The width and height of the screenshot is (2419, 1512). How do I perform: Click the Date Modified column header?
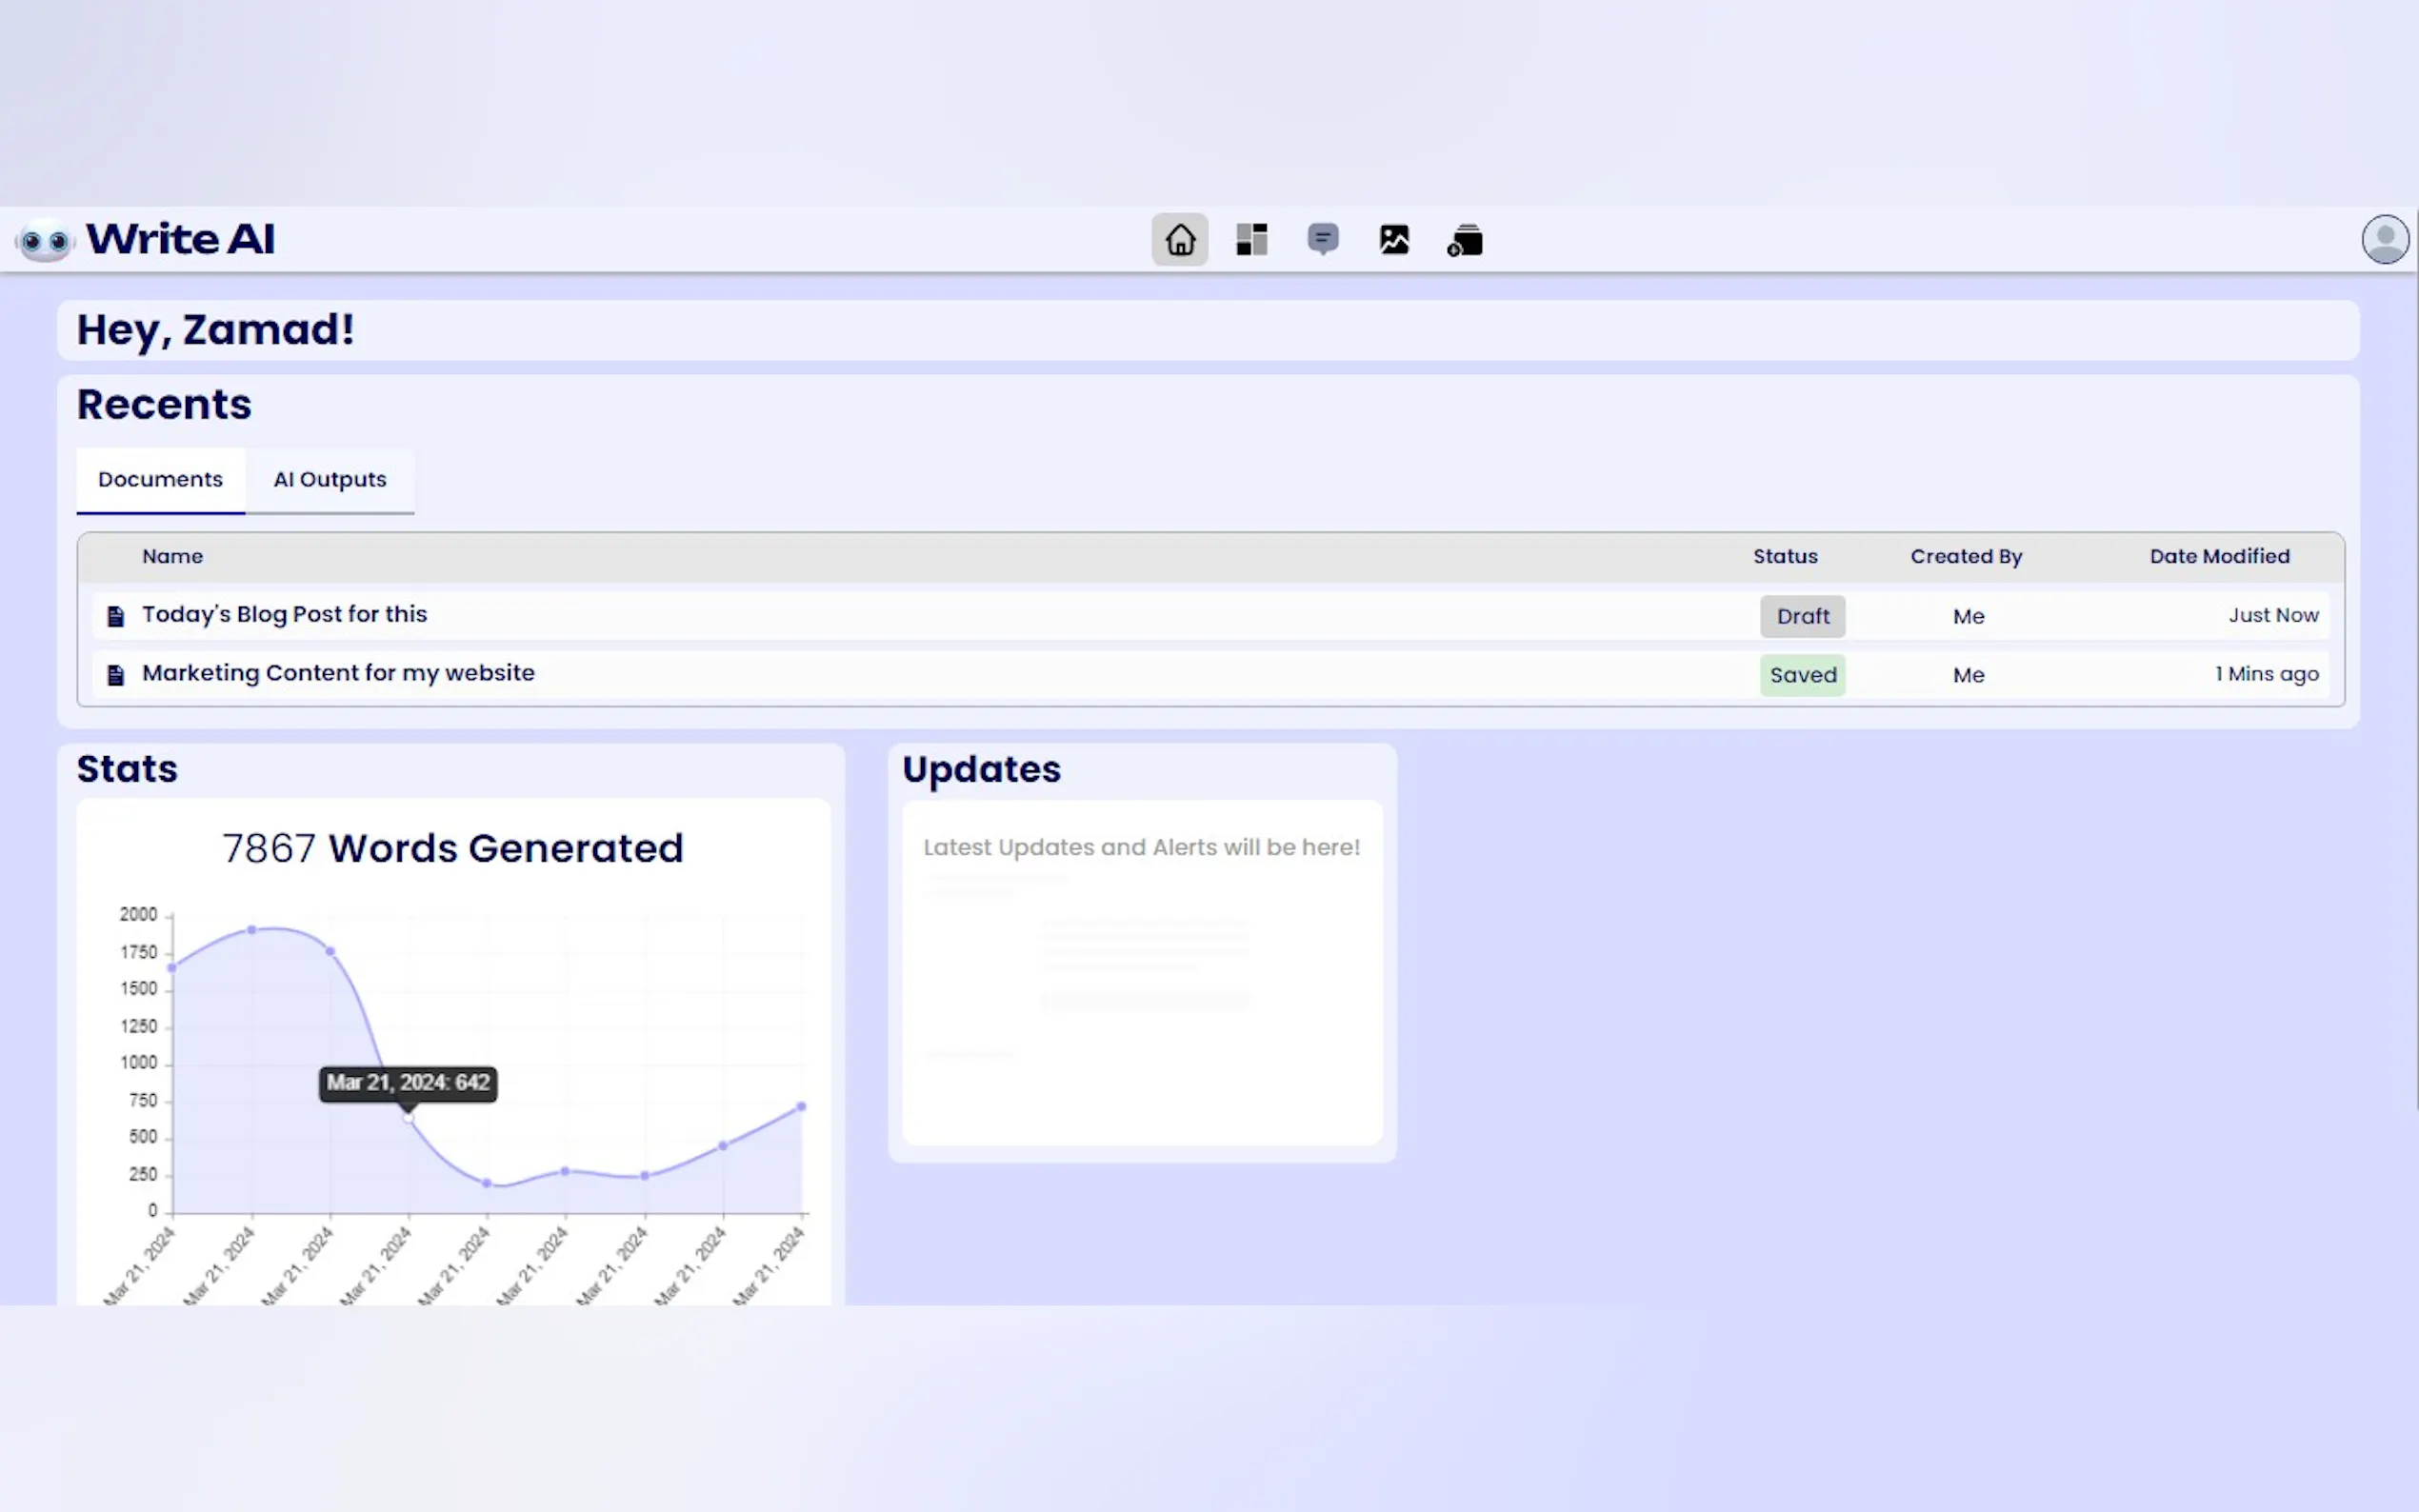point(2219,557)
